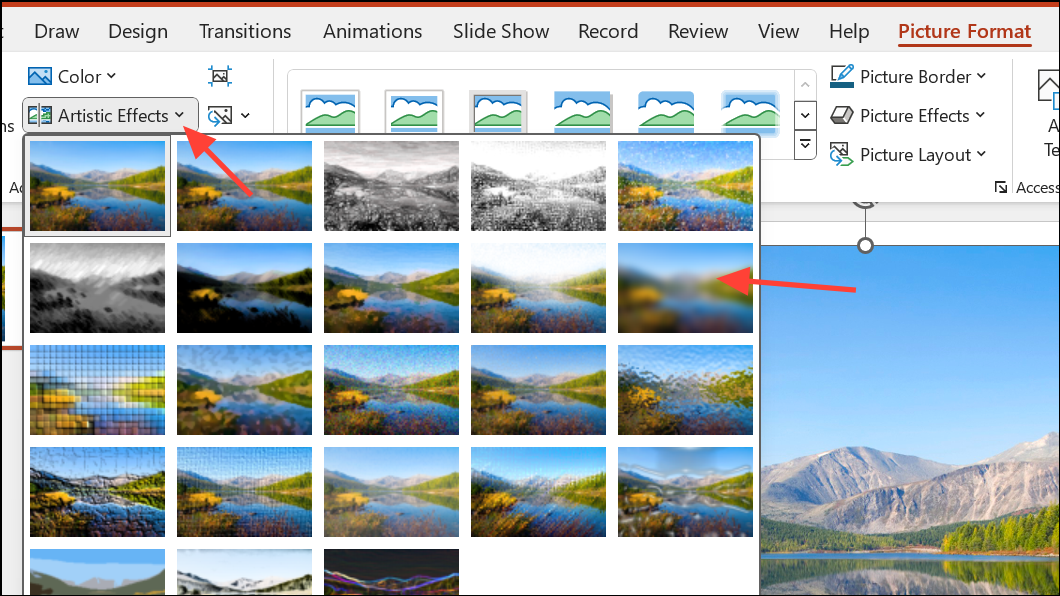
Task: Select the second picture style thumbnail
Action: [414, 111]
